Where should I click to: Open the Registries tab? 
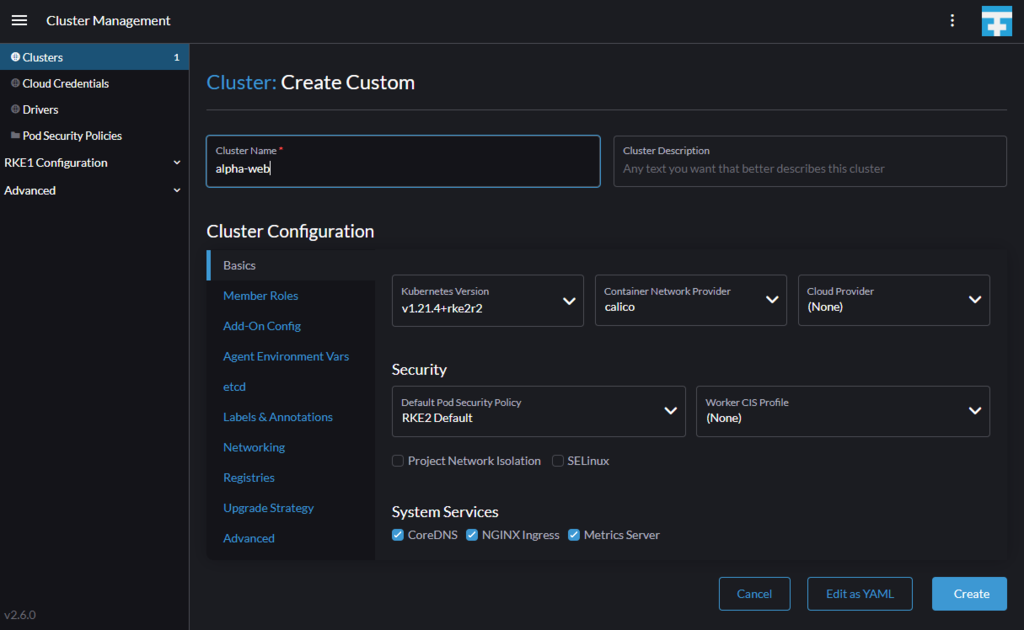pyautogui.click(x=249, y=478)
